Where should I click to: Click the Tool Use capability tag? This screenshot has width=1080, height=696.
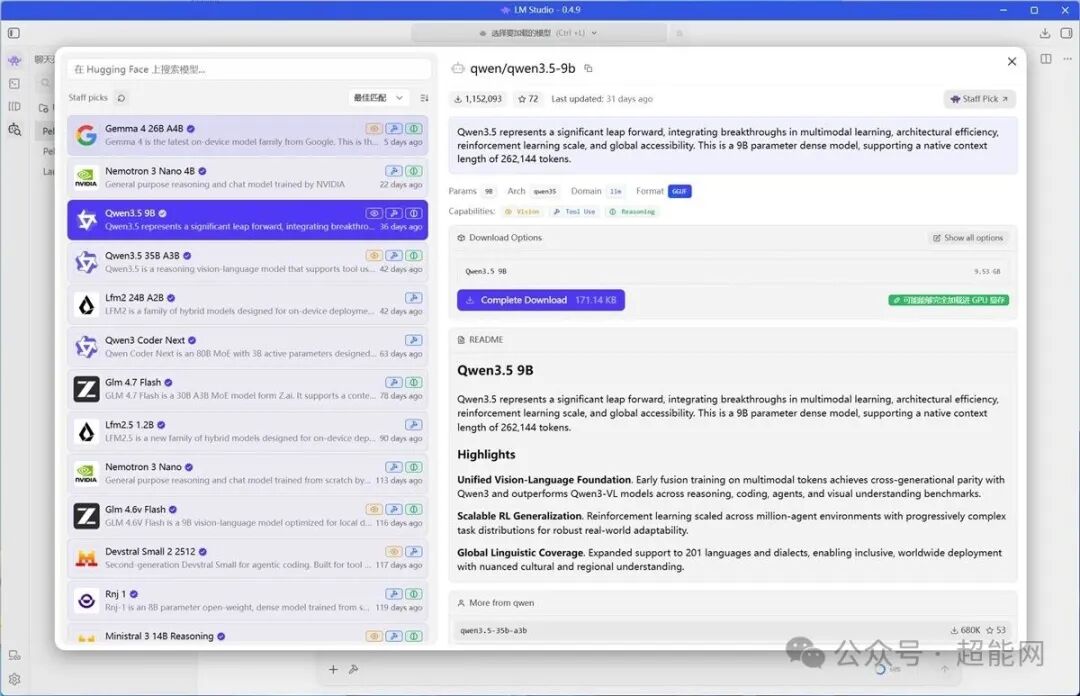pos(574,212)
